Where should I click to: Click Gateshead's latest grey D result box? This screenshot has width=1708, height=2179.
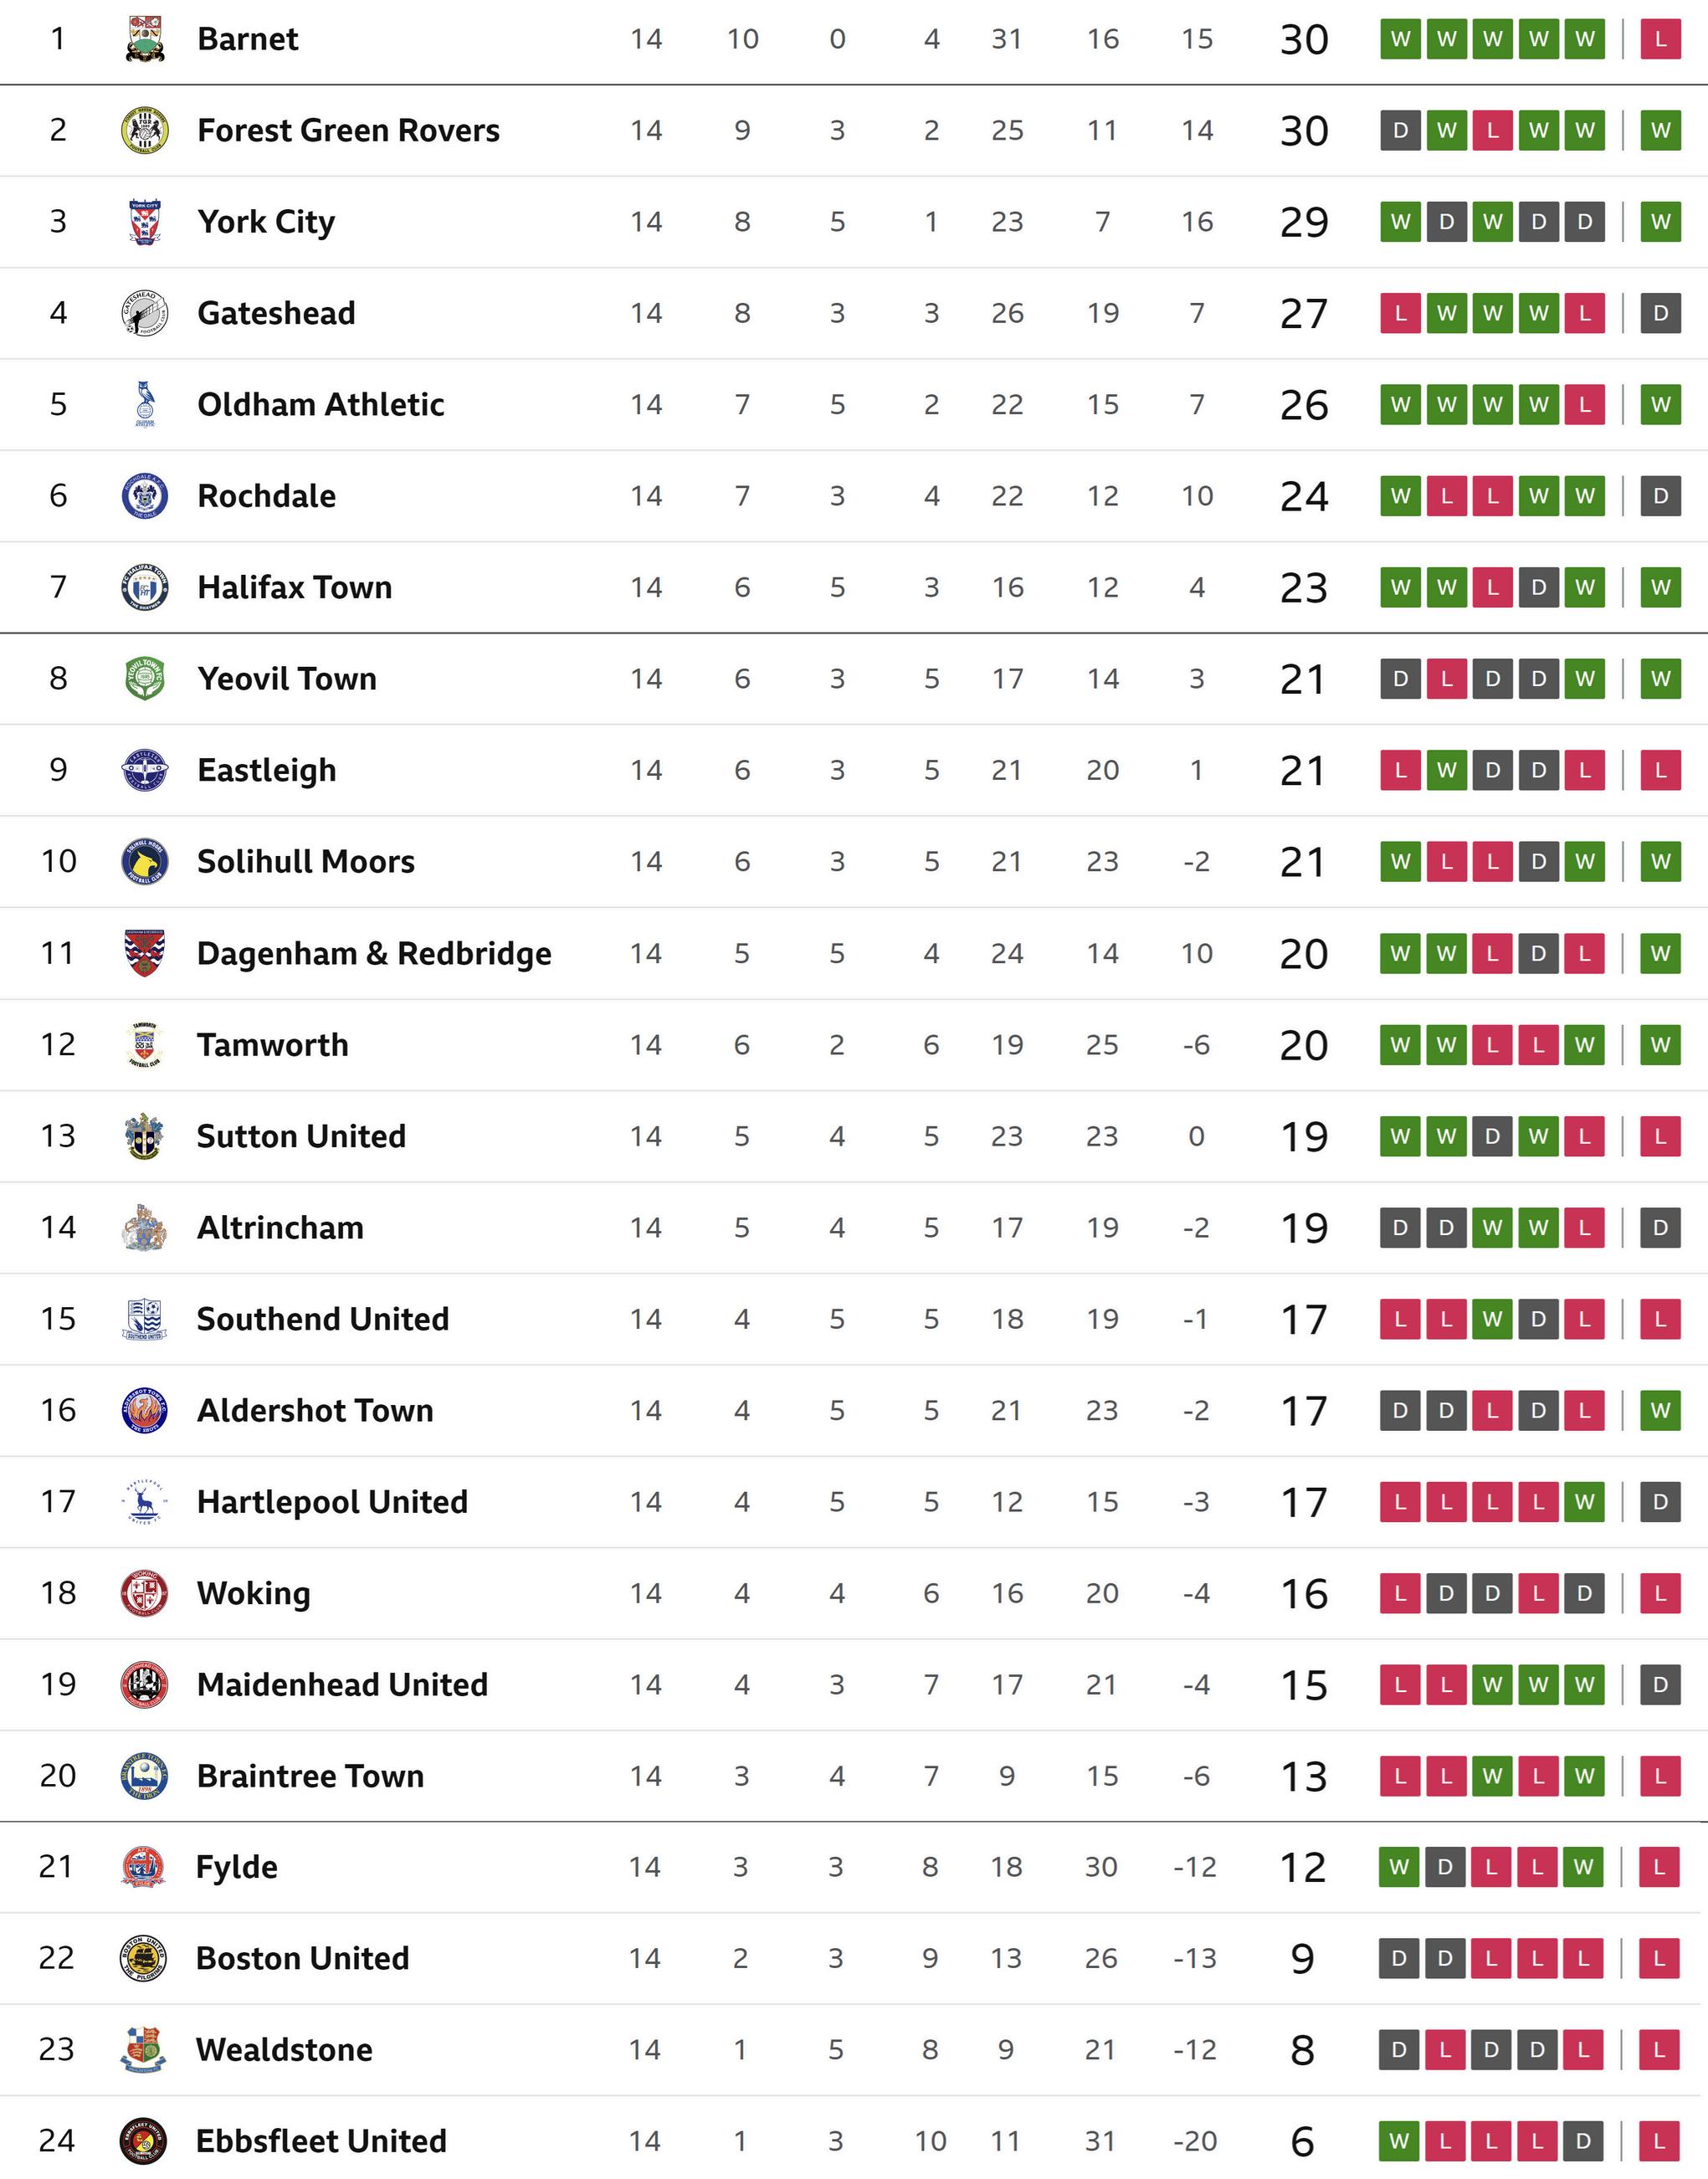pos(1660,313)
